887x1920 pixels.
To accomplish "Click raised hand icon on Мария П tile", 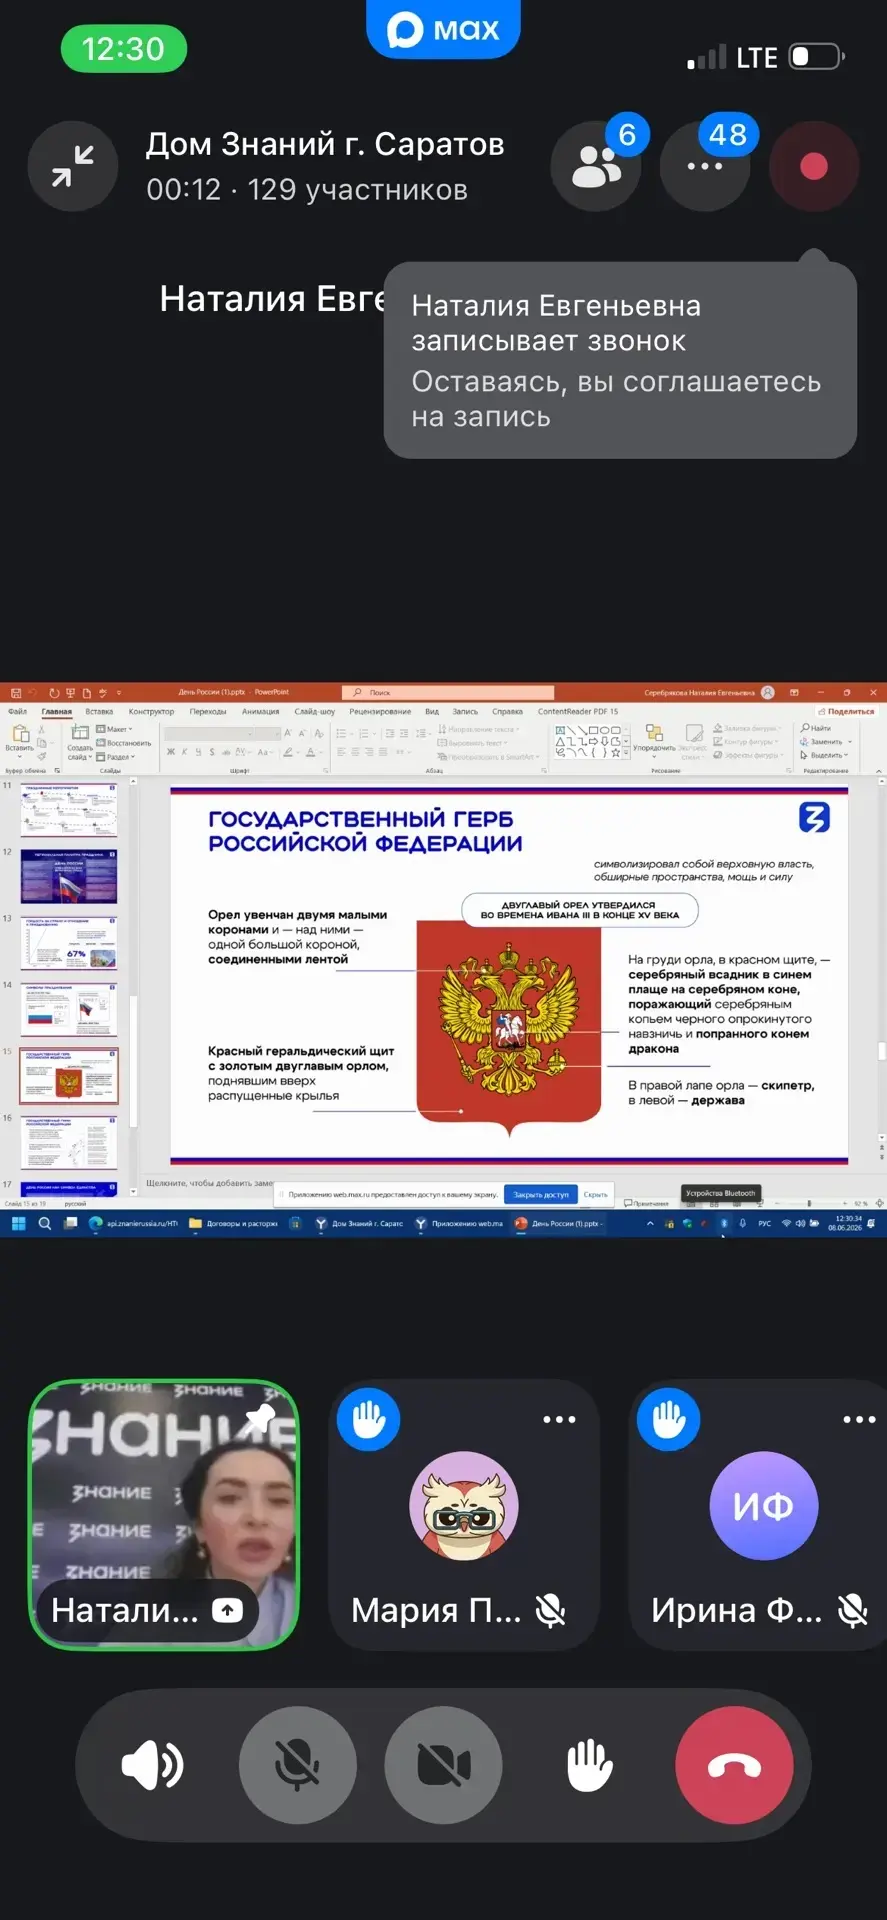I will (x=369, y=1419).
